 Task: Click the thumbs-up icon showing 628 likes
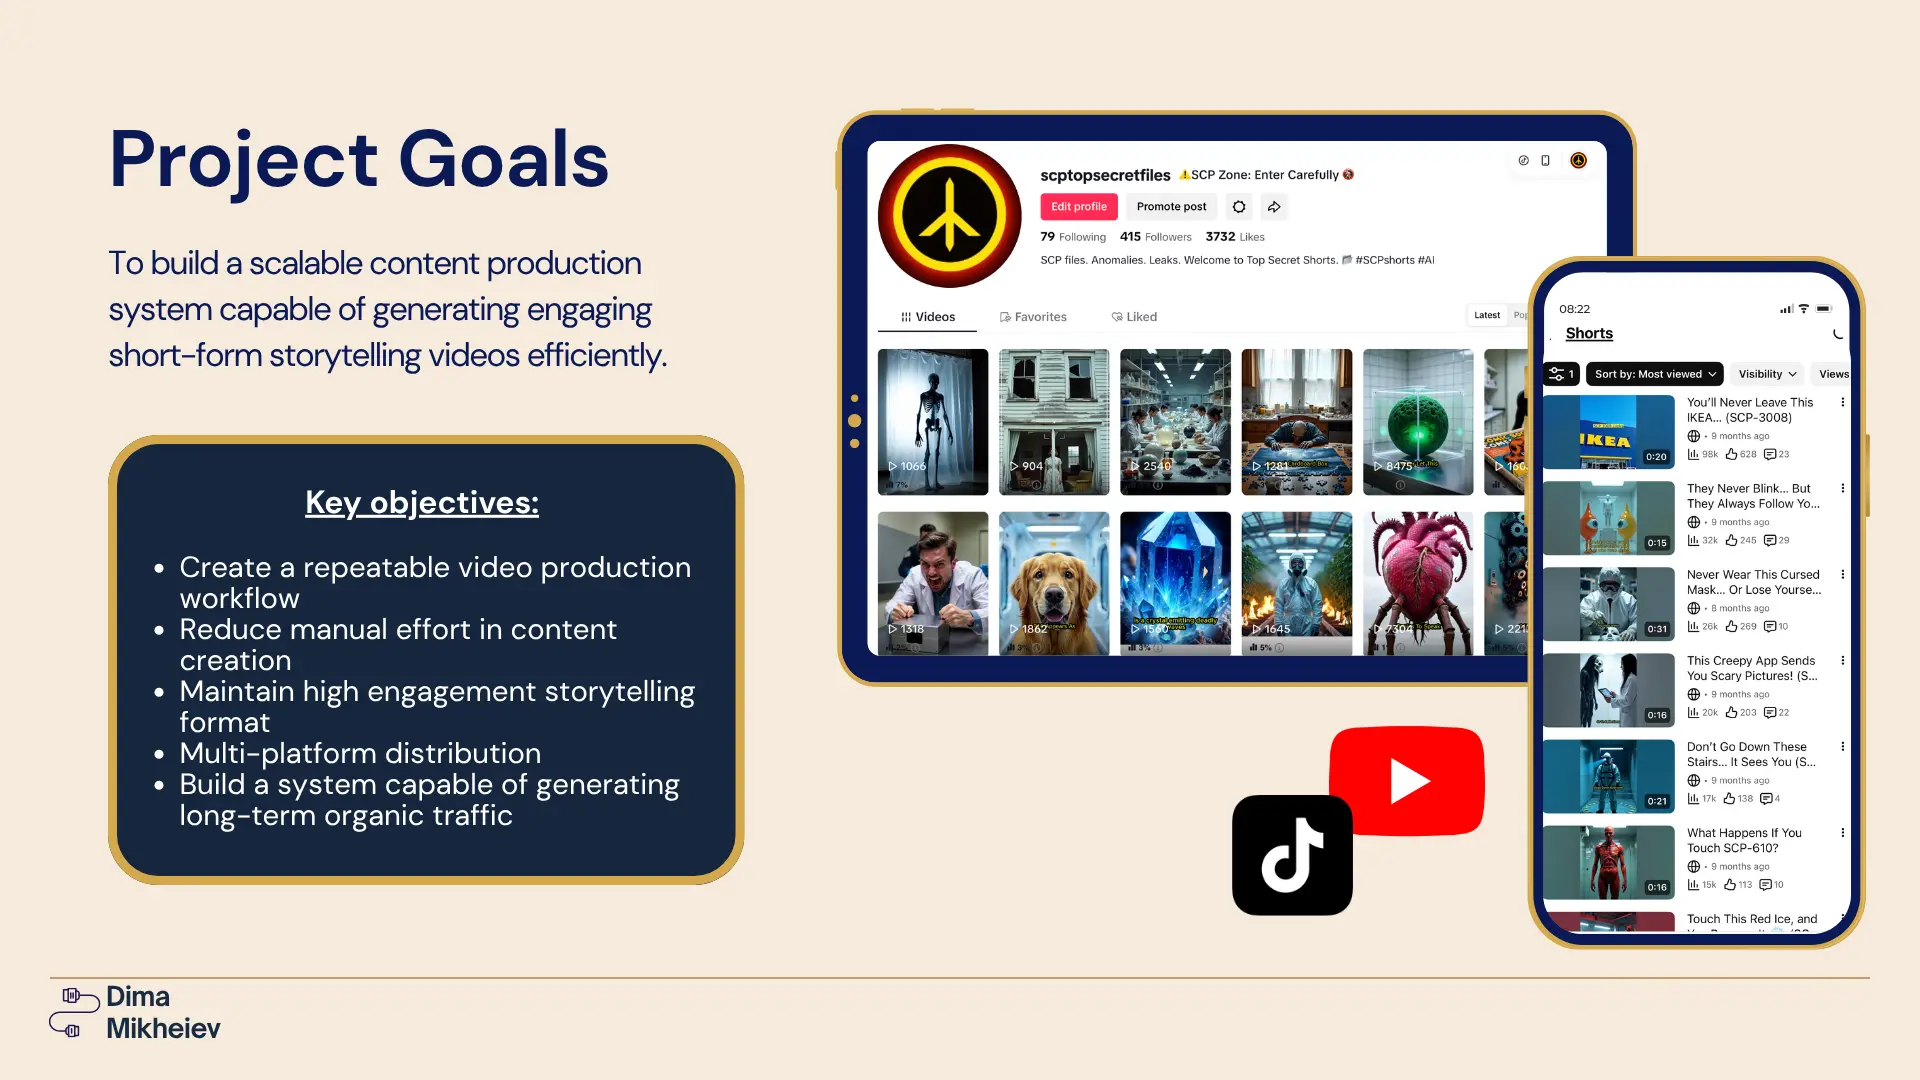click(1731, 454)
